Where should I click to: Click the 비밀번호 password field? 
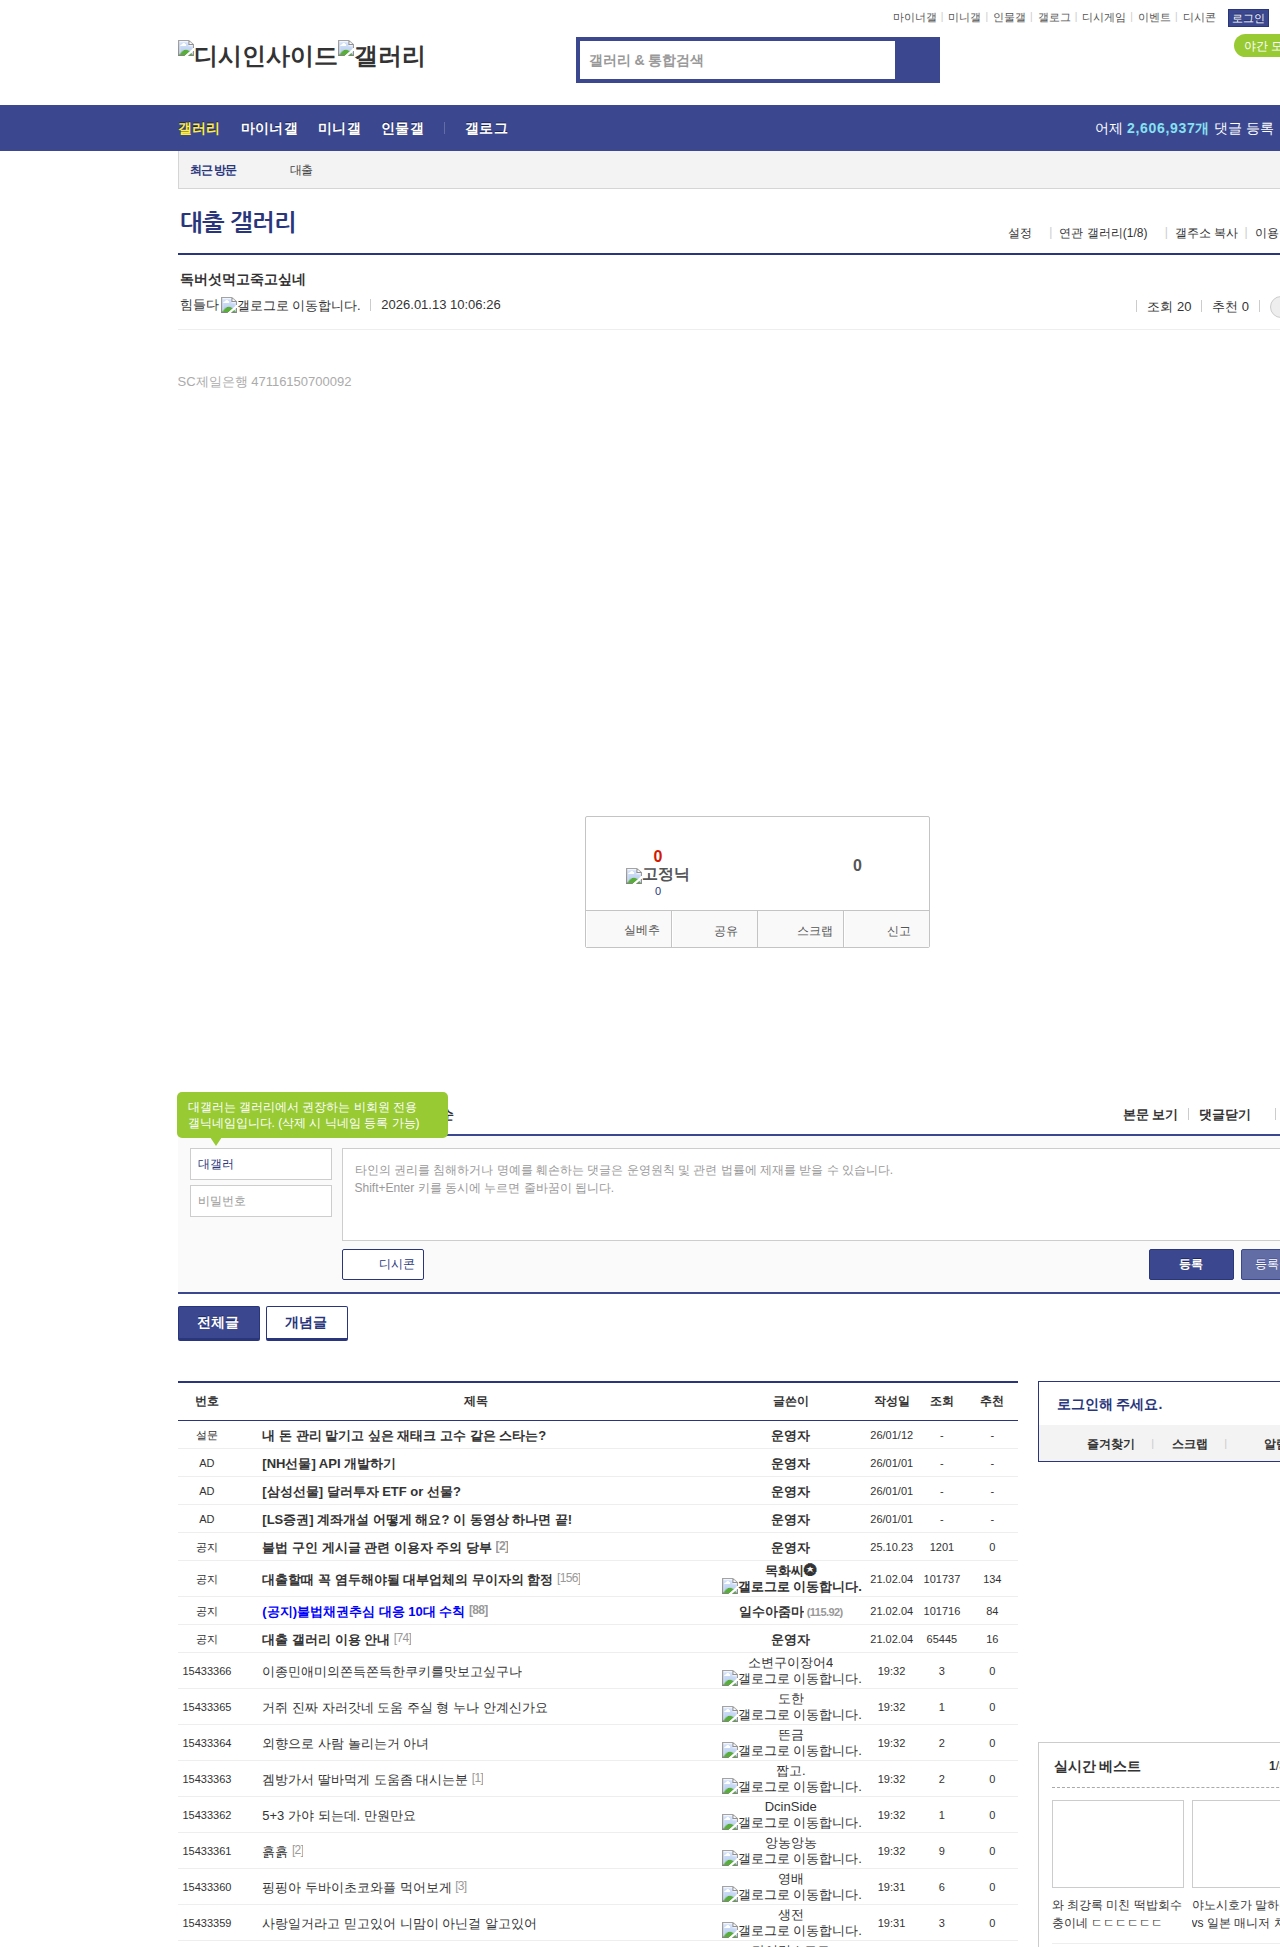[261, 1201]
